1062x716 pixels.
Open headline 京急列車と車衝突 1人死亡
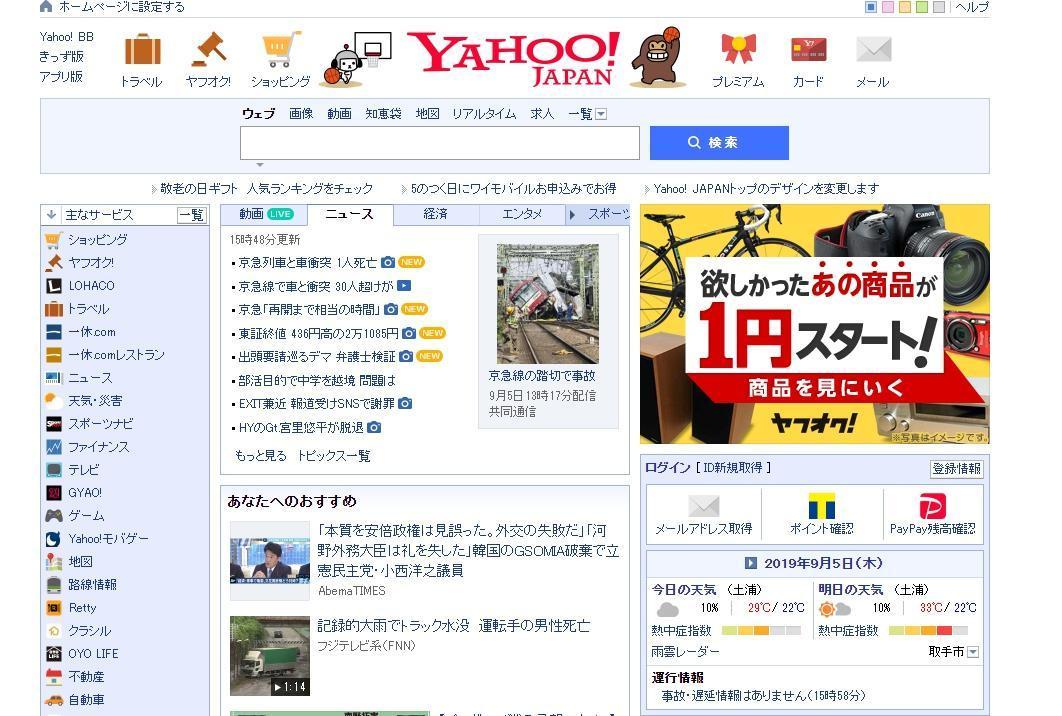307,262
